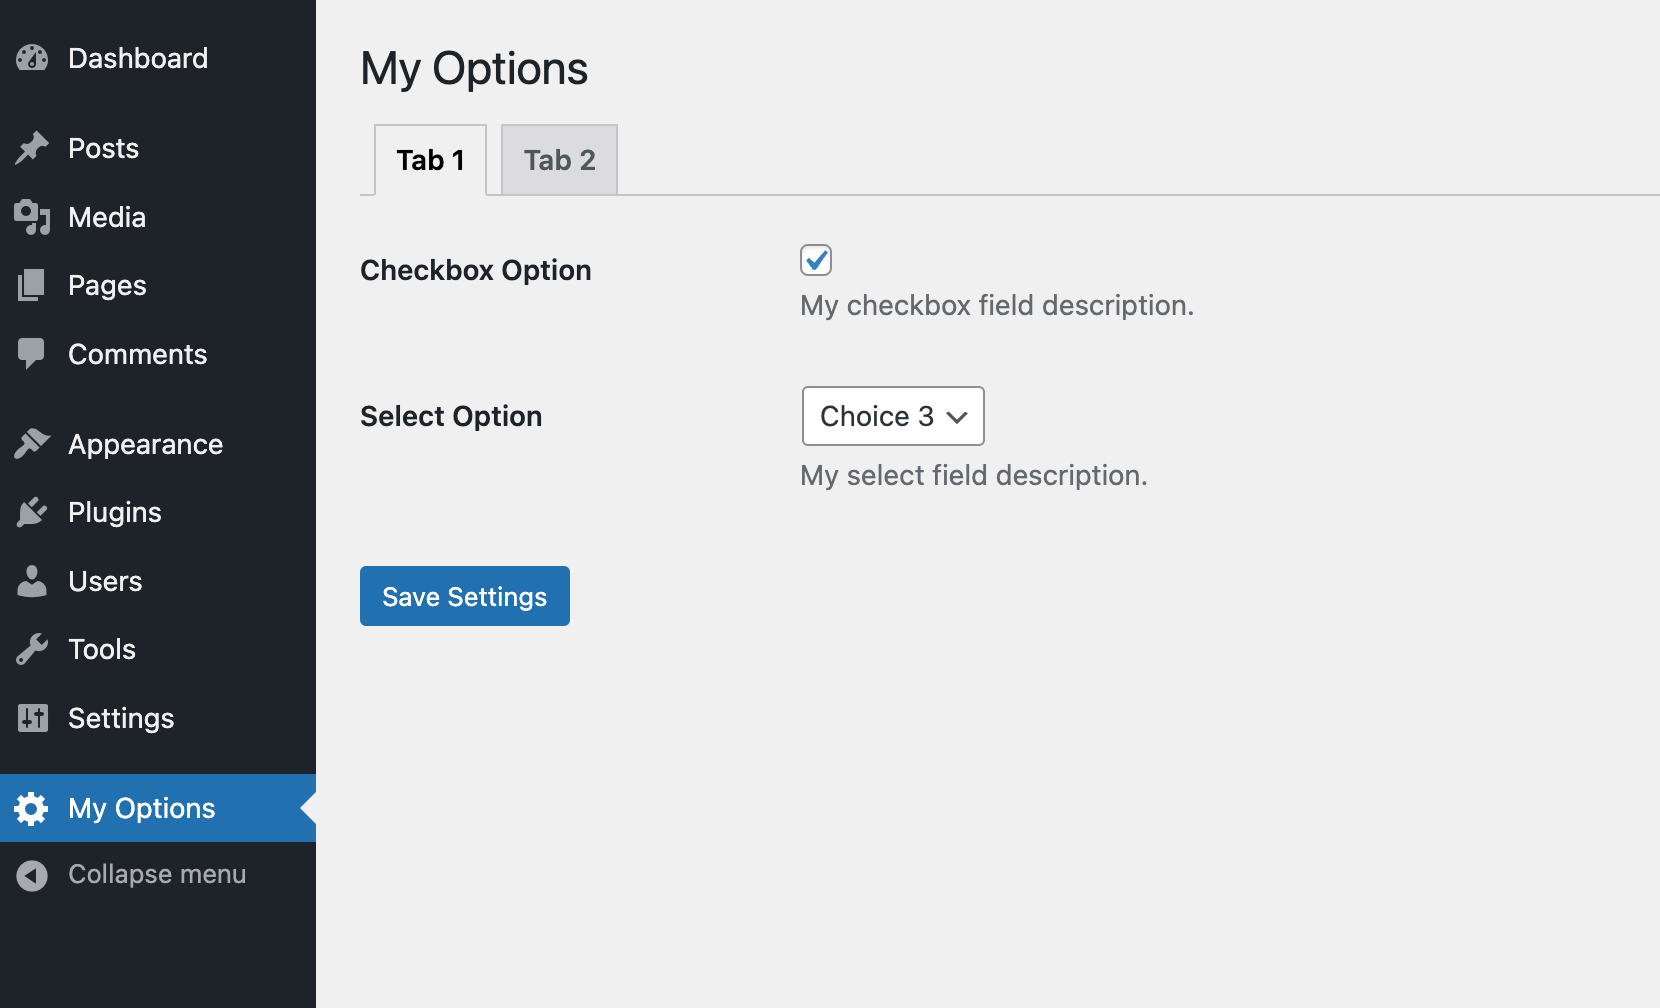Click the My Options gear icon
This screenshot has height=1008, width=1660.
tap(32, 808)
